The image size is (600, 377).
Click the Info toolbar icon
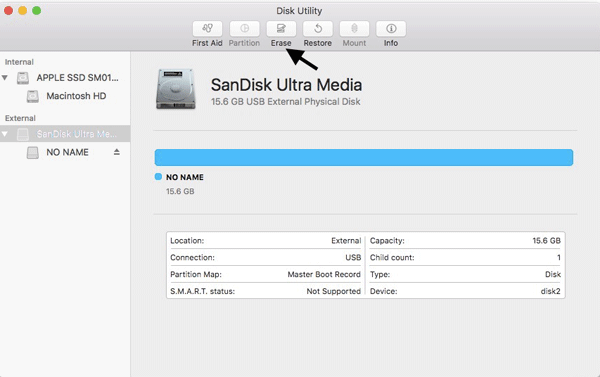(391, 28)
